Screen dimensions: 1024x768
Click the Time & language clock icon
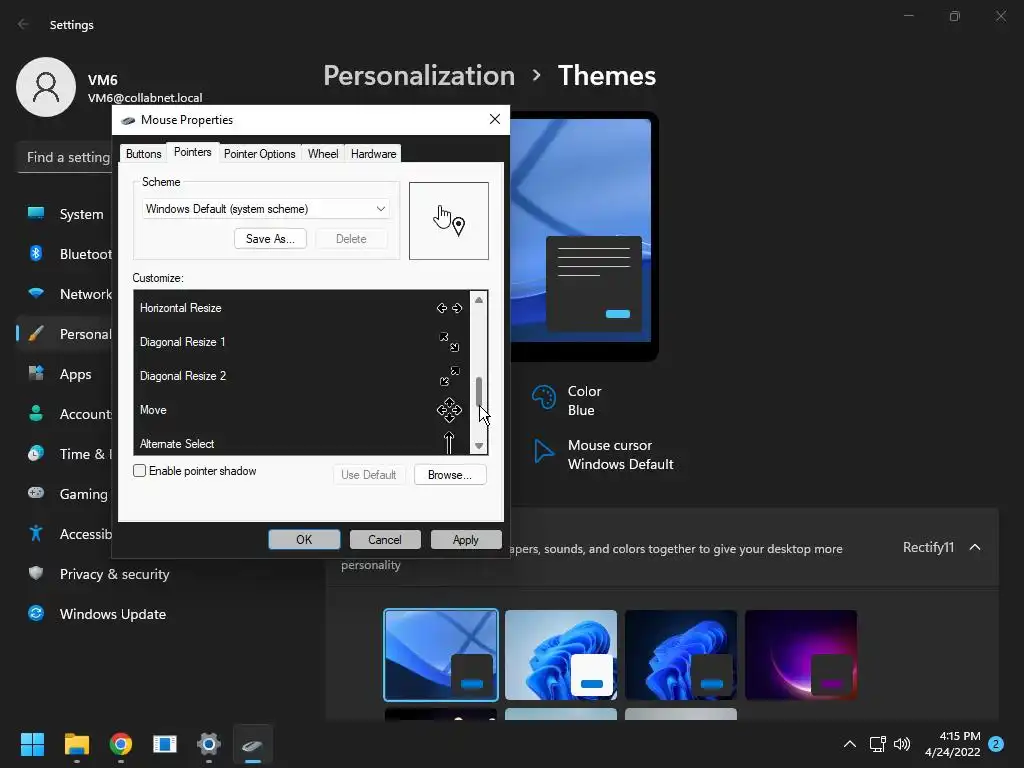[x=36, y=453]
